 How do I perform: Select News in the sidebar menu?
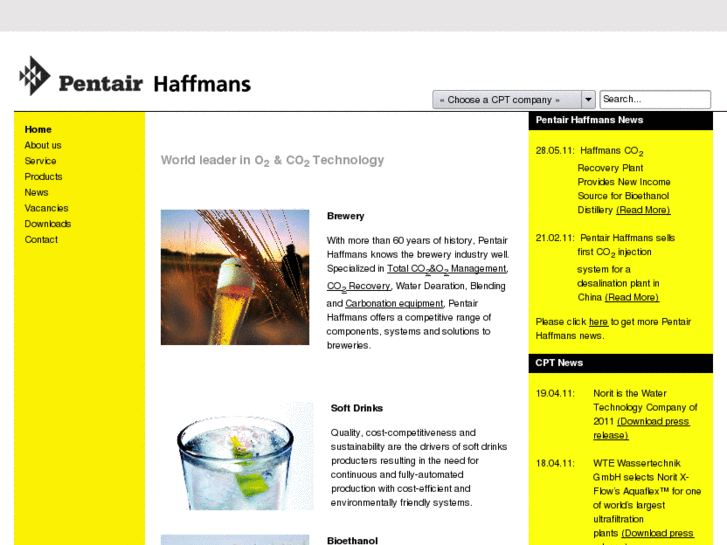36,192
